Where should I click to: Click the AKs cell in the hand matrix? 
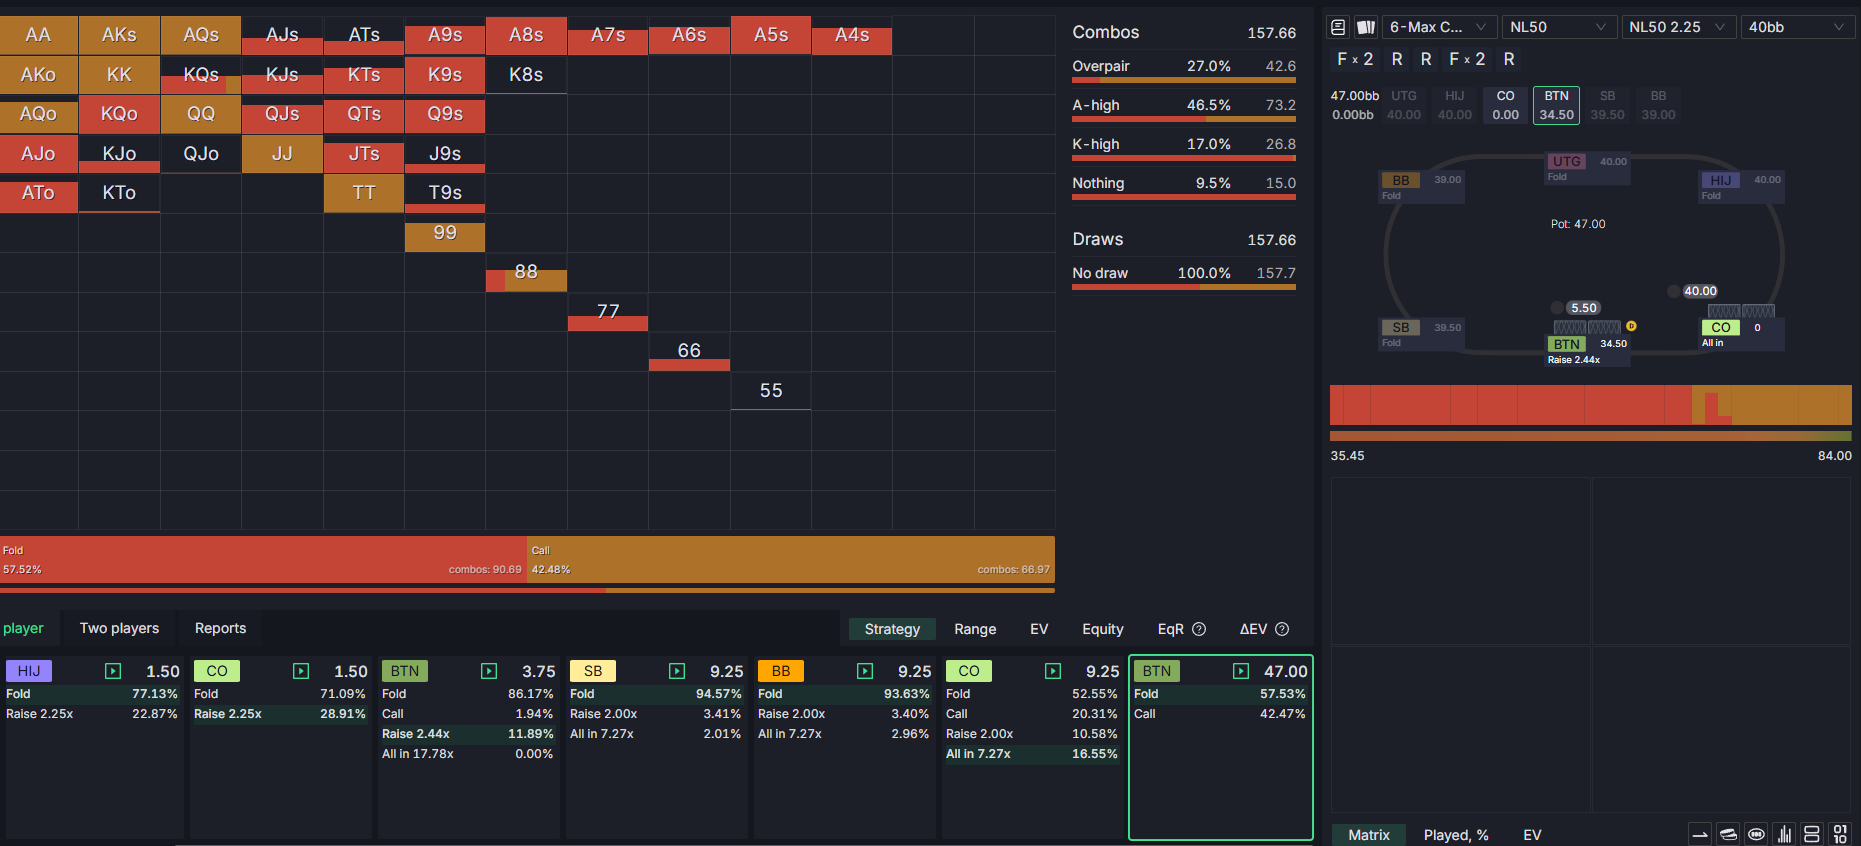pyautogui.click(x=119, y=35)
